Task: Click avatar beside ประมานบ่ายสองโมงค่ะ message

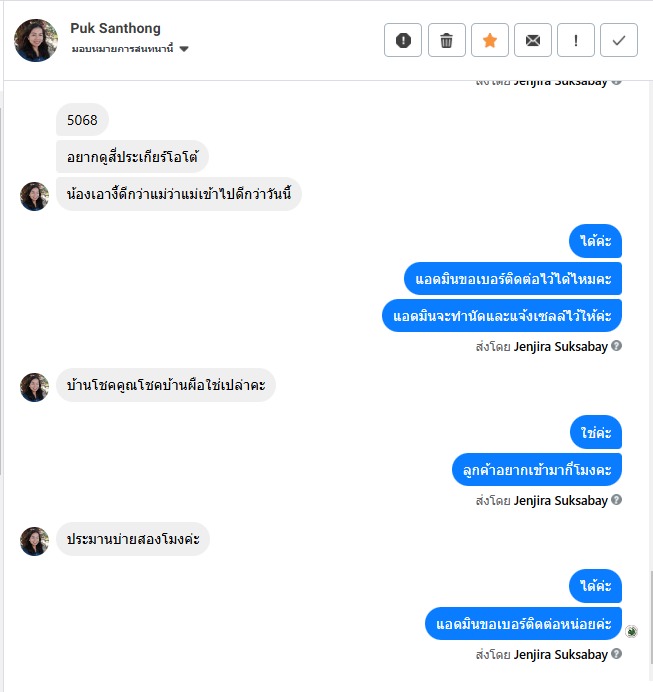Action: (x=34, y=541)
